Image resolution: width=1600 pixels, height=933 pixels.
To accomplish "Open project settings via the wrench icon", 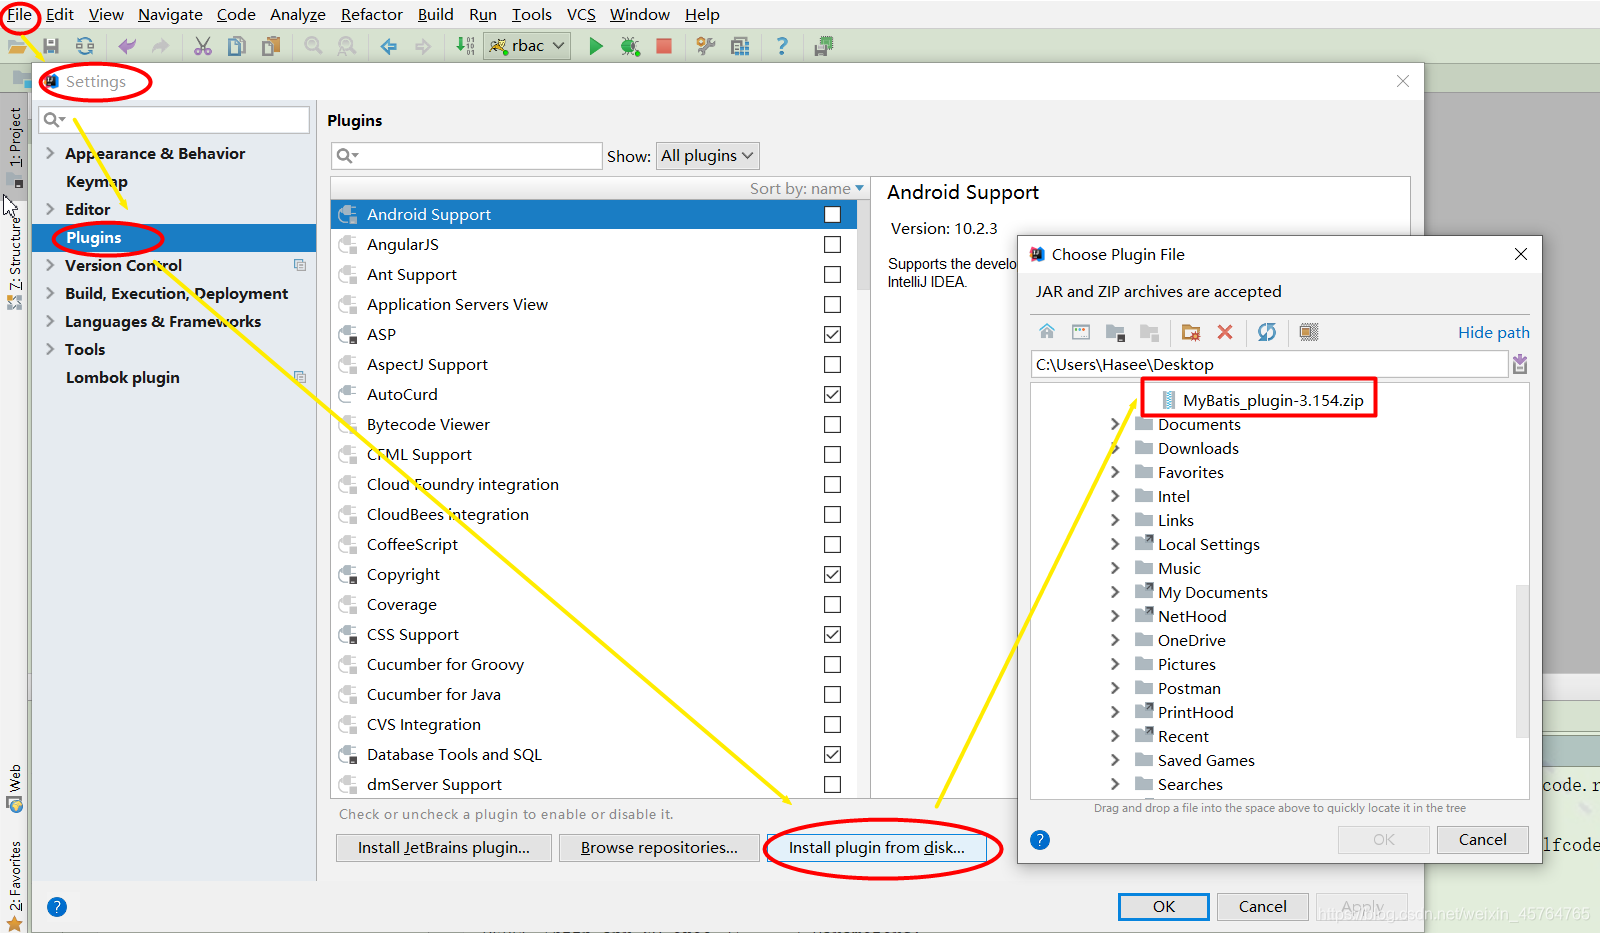I will click(x=705, y=46).
